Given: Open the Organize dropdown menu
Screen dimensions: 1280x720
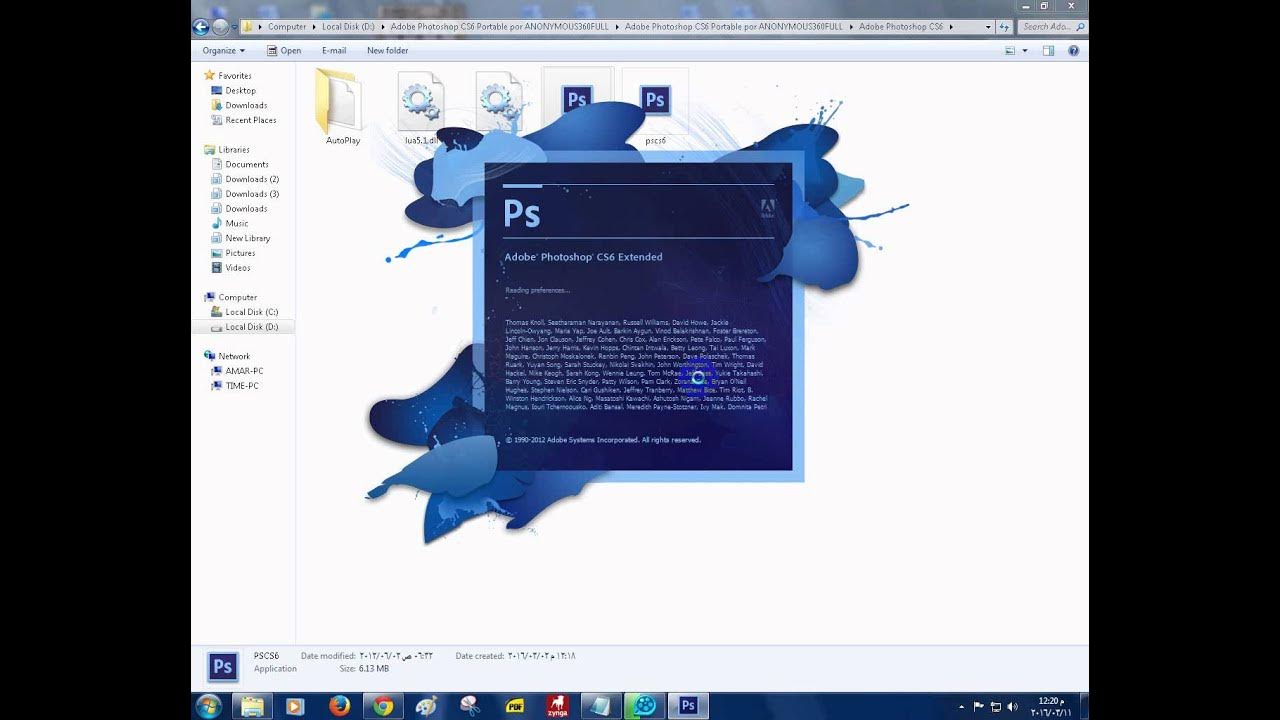Looking at the screenshot, I should click(x=223, y=50).
